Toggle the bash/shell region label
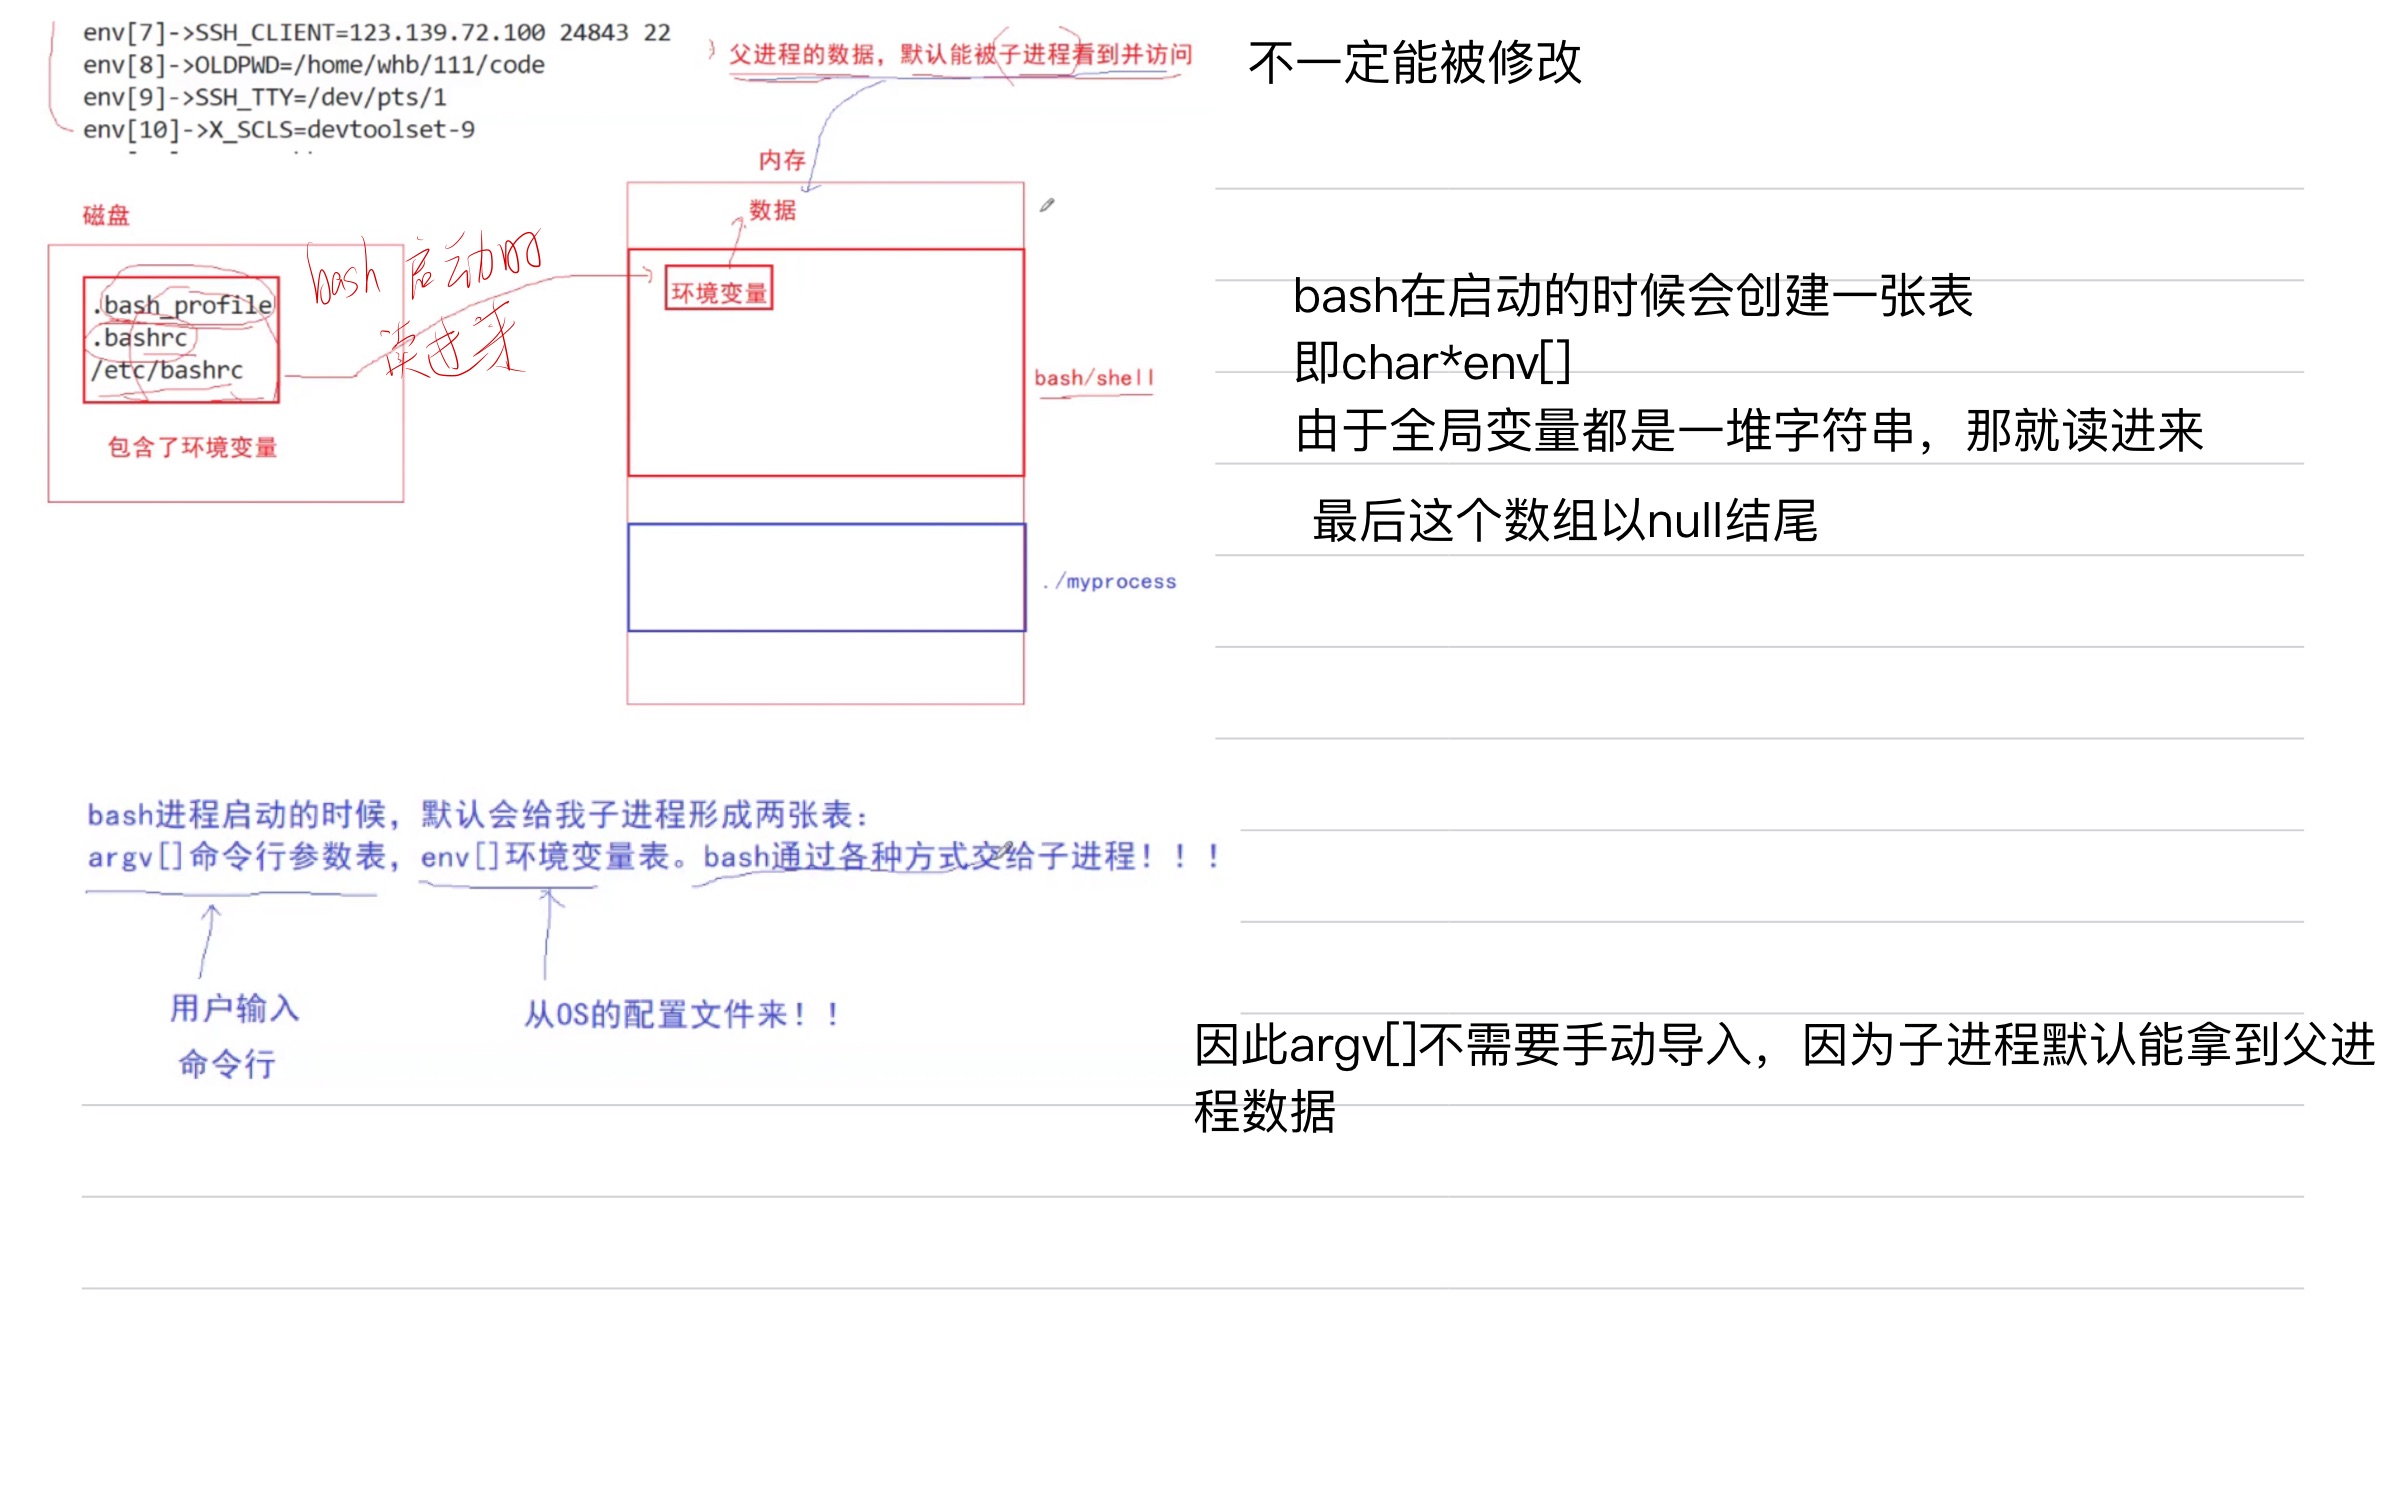Screen dimensions: 2386x1491 [1093, 377]
